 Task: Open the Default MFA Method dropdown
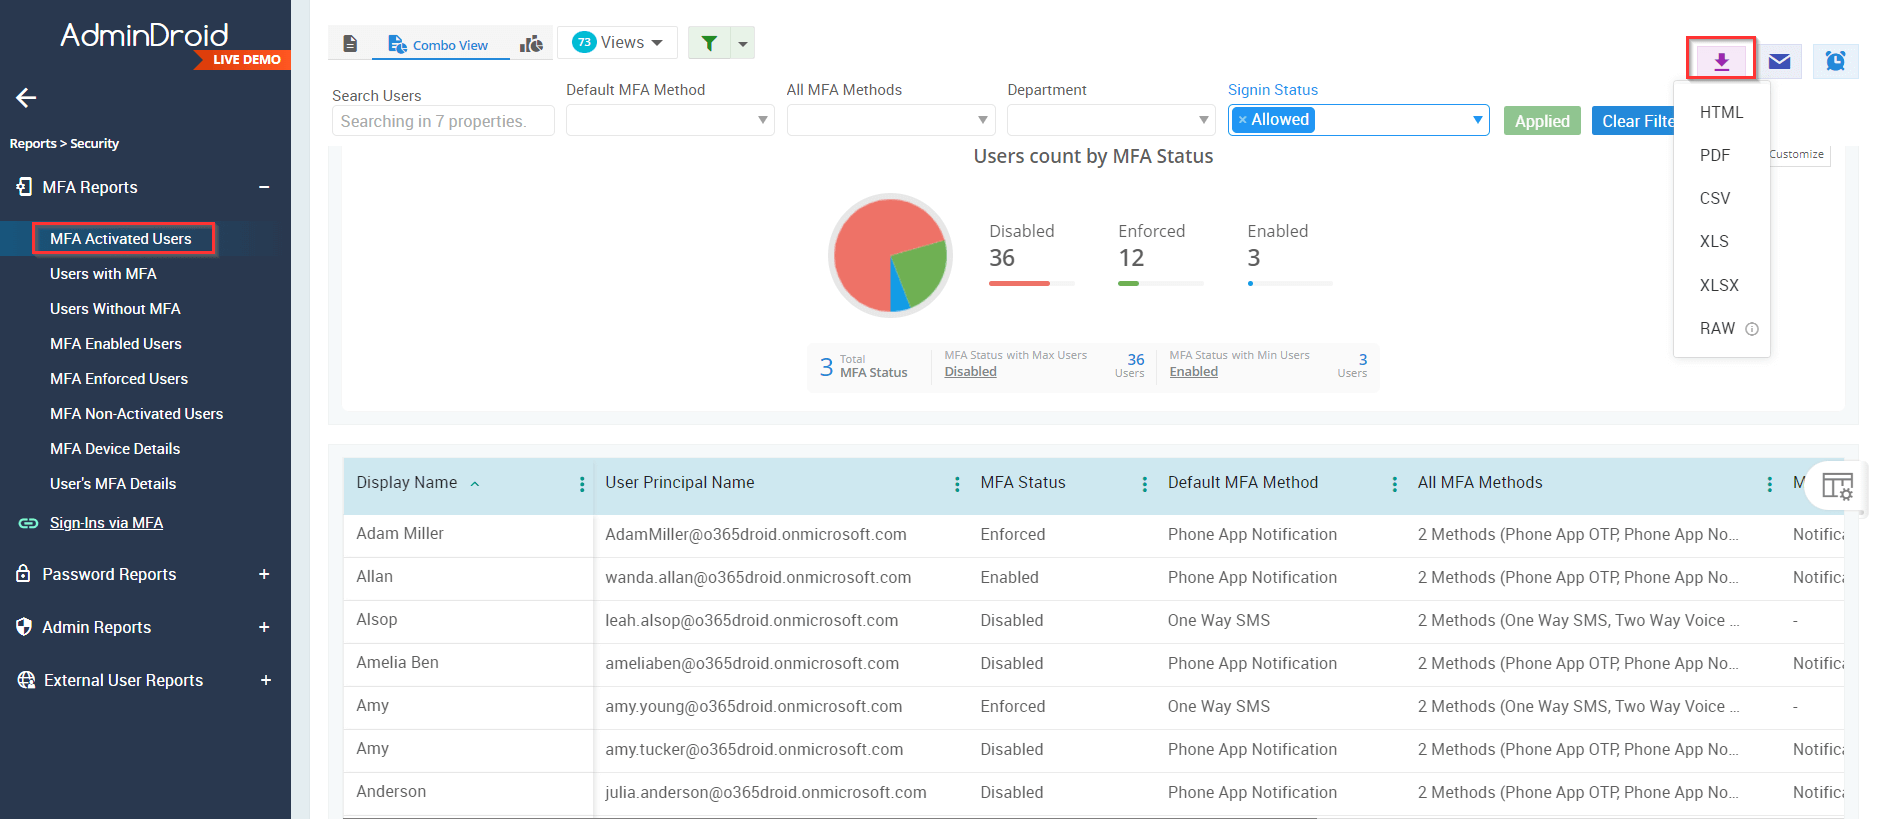pos(669,120)
